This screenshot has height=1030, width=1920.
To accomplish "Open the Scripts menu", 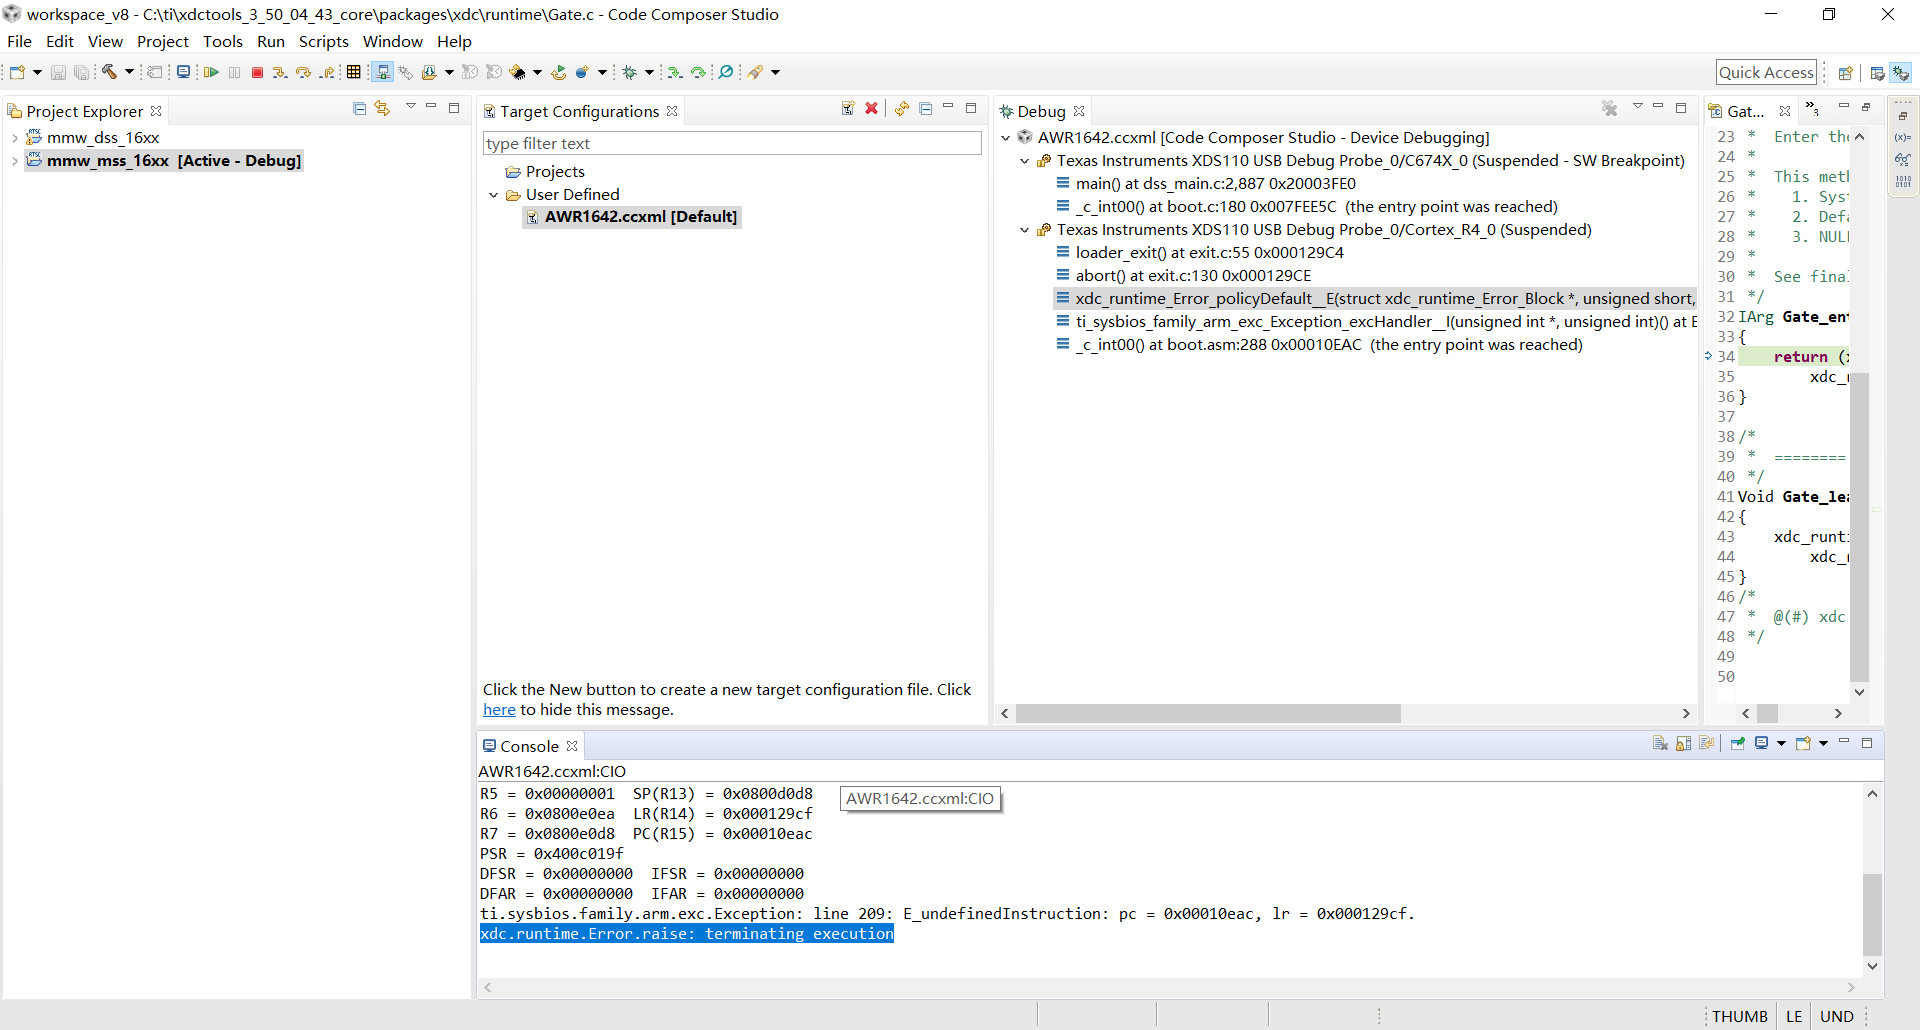I will (x=324, y=41).
